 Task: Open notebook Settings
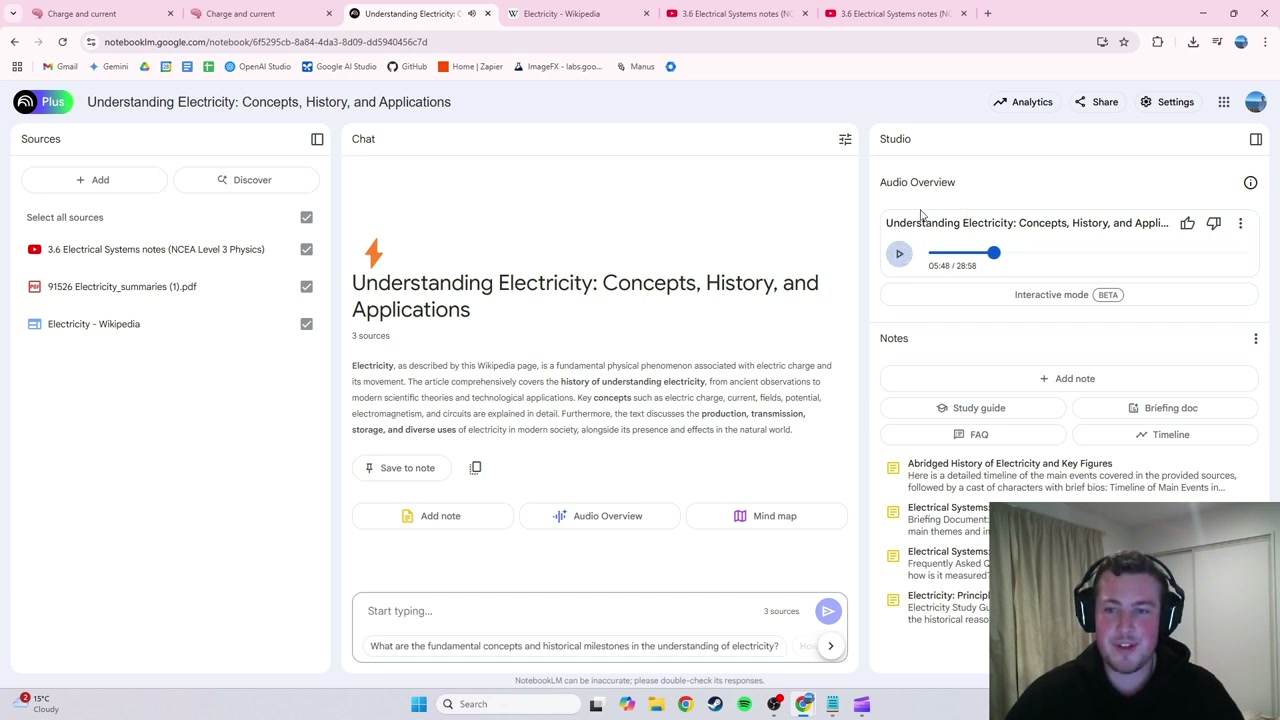[x=1167, y=102]
